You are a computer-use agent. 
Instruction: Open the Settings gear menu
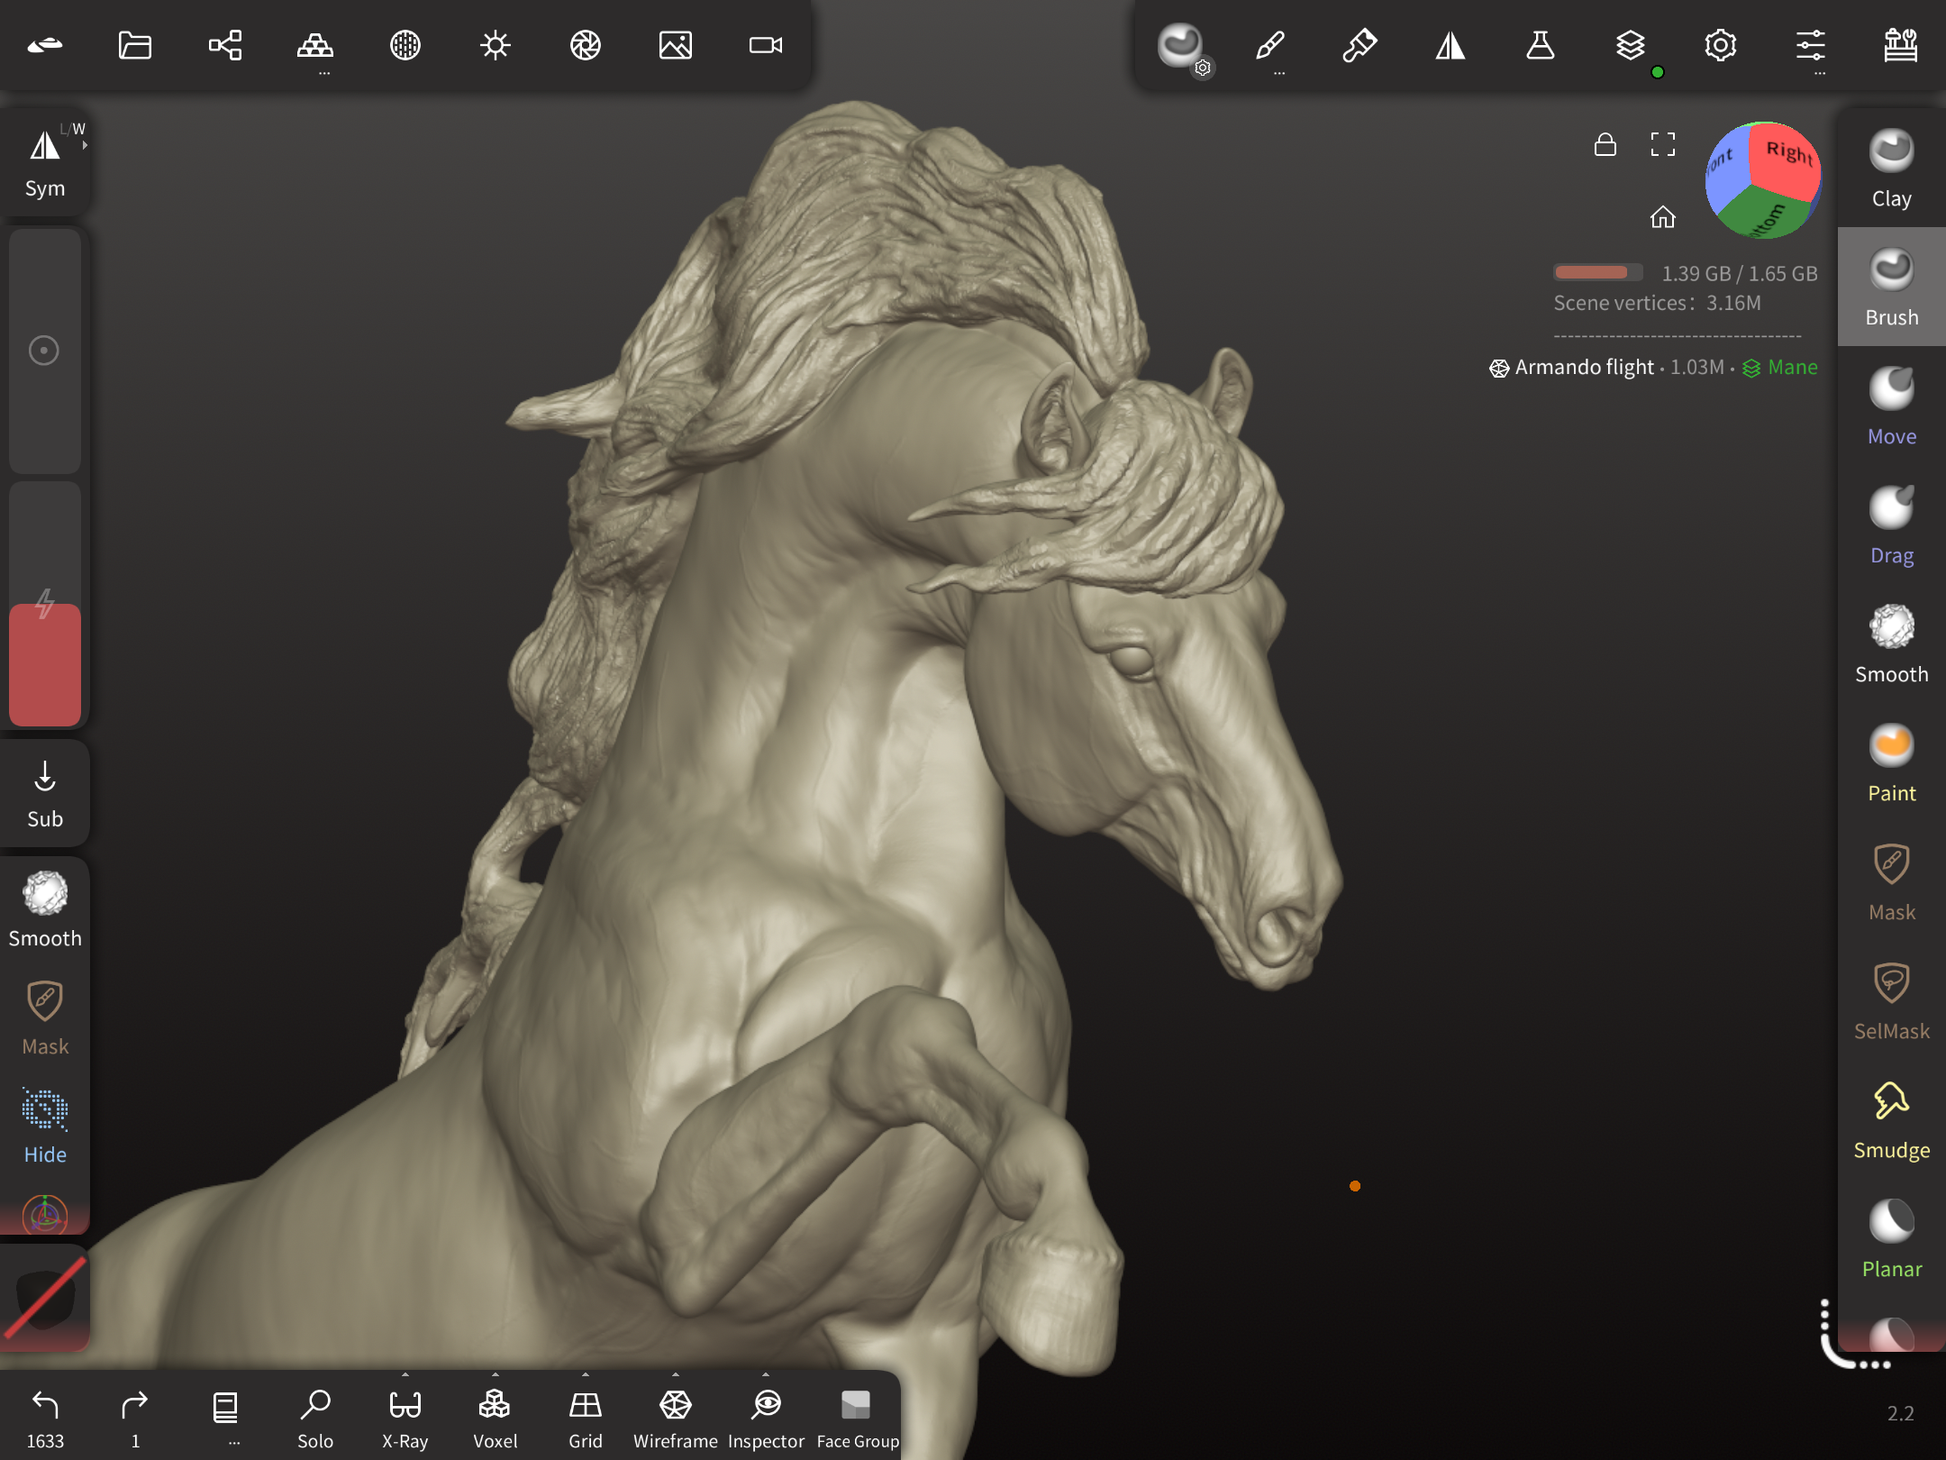pos(1720,45)
